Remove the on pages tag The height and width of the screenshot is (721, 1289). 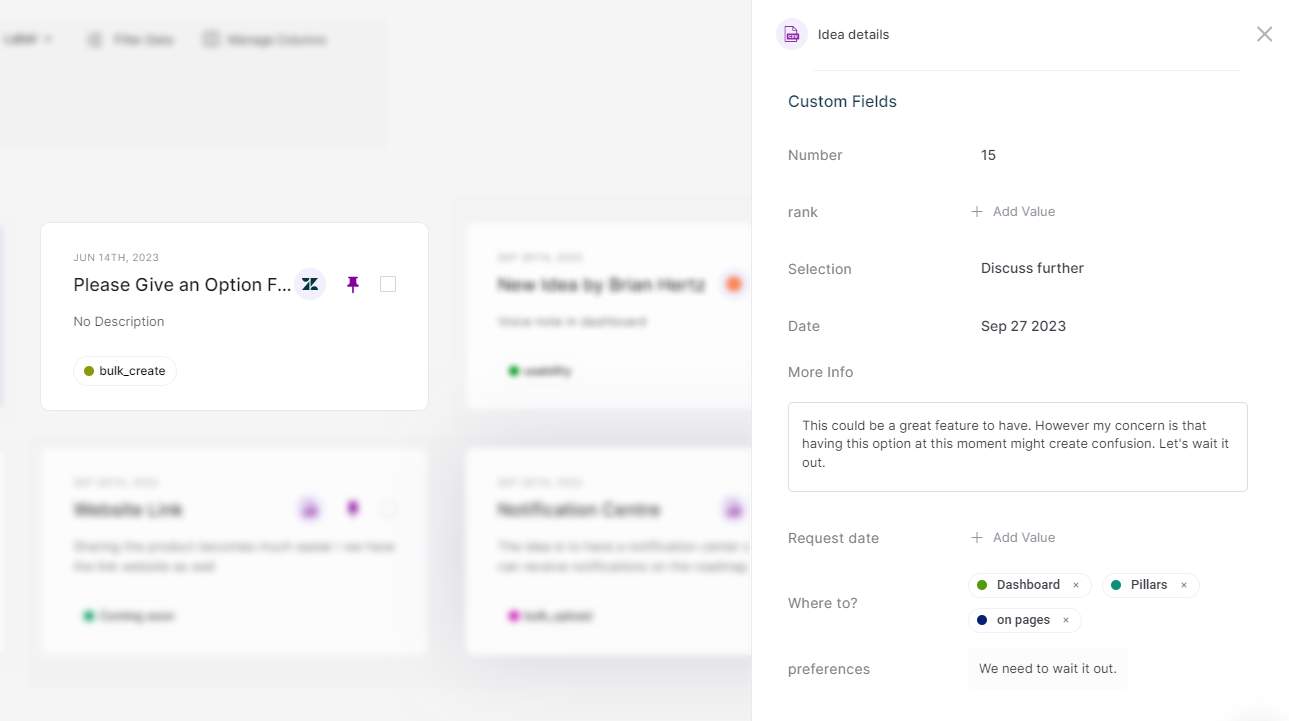[x=1066, y=621]
